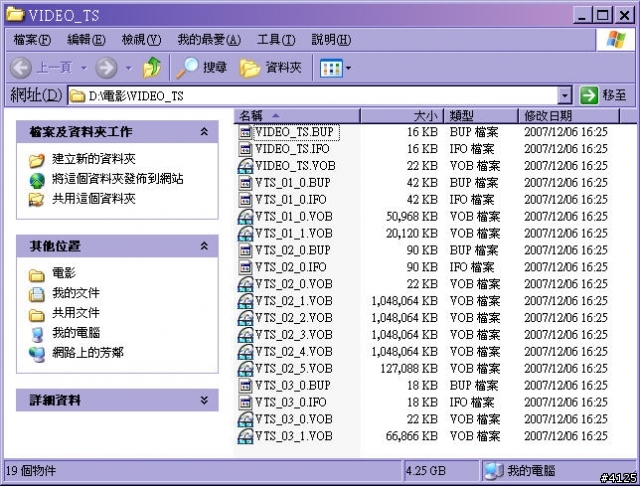Open forward button history dropdown arrow
Viewport: 640px width, 486px height.
coord(129,68)
